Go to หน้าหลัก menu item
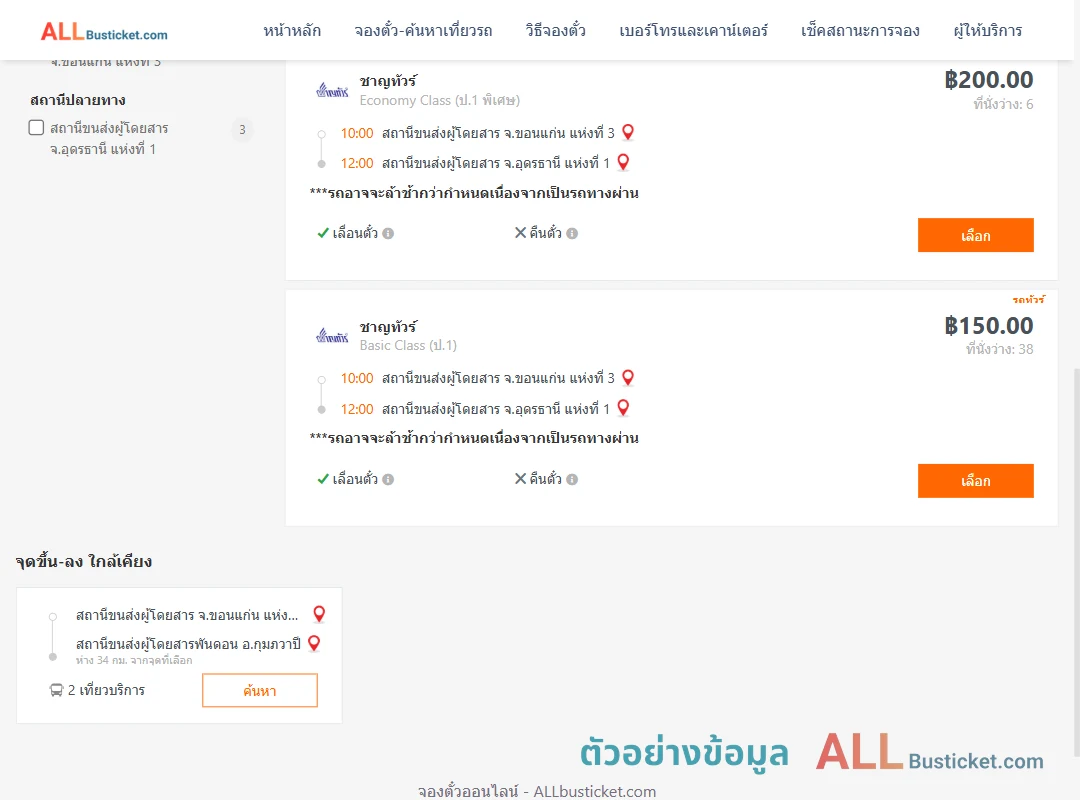 click(292, 30)
